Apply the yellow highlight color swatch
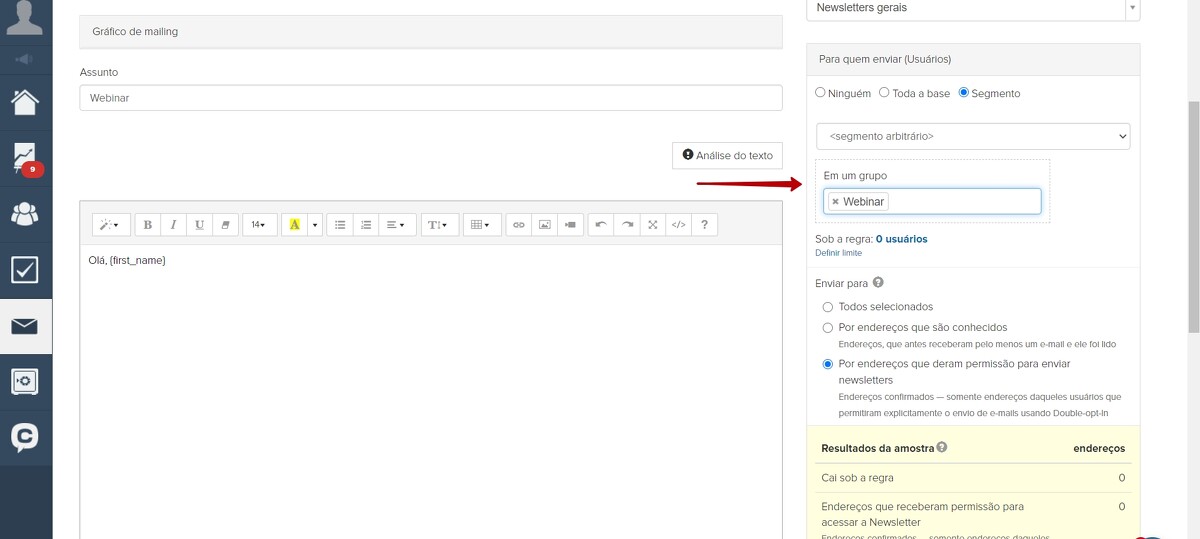1200x539 pixels. coord(294,225)
